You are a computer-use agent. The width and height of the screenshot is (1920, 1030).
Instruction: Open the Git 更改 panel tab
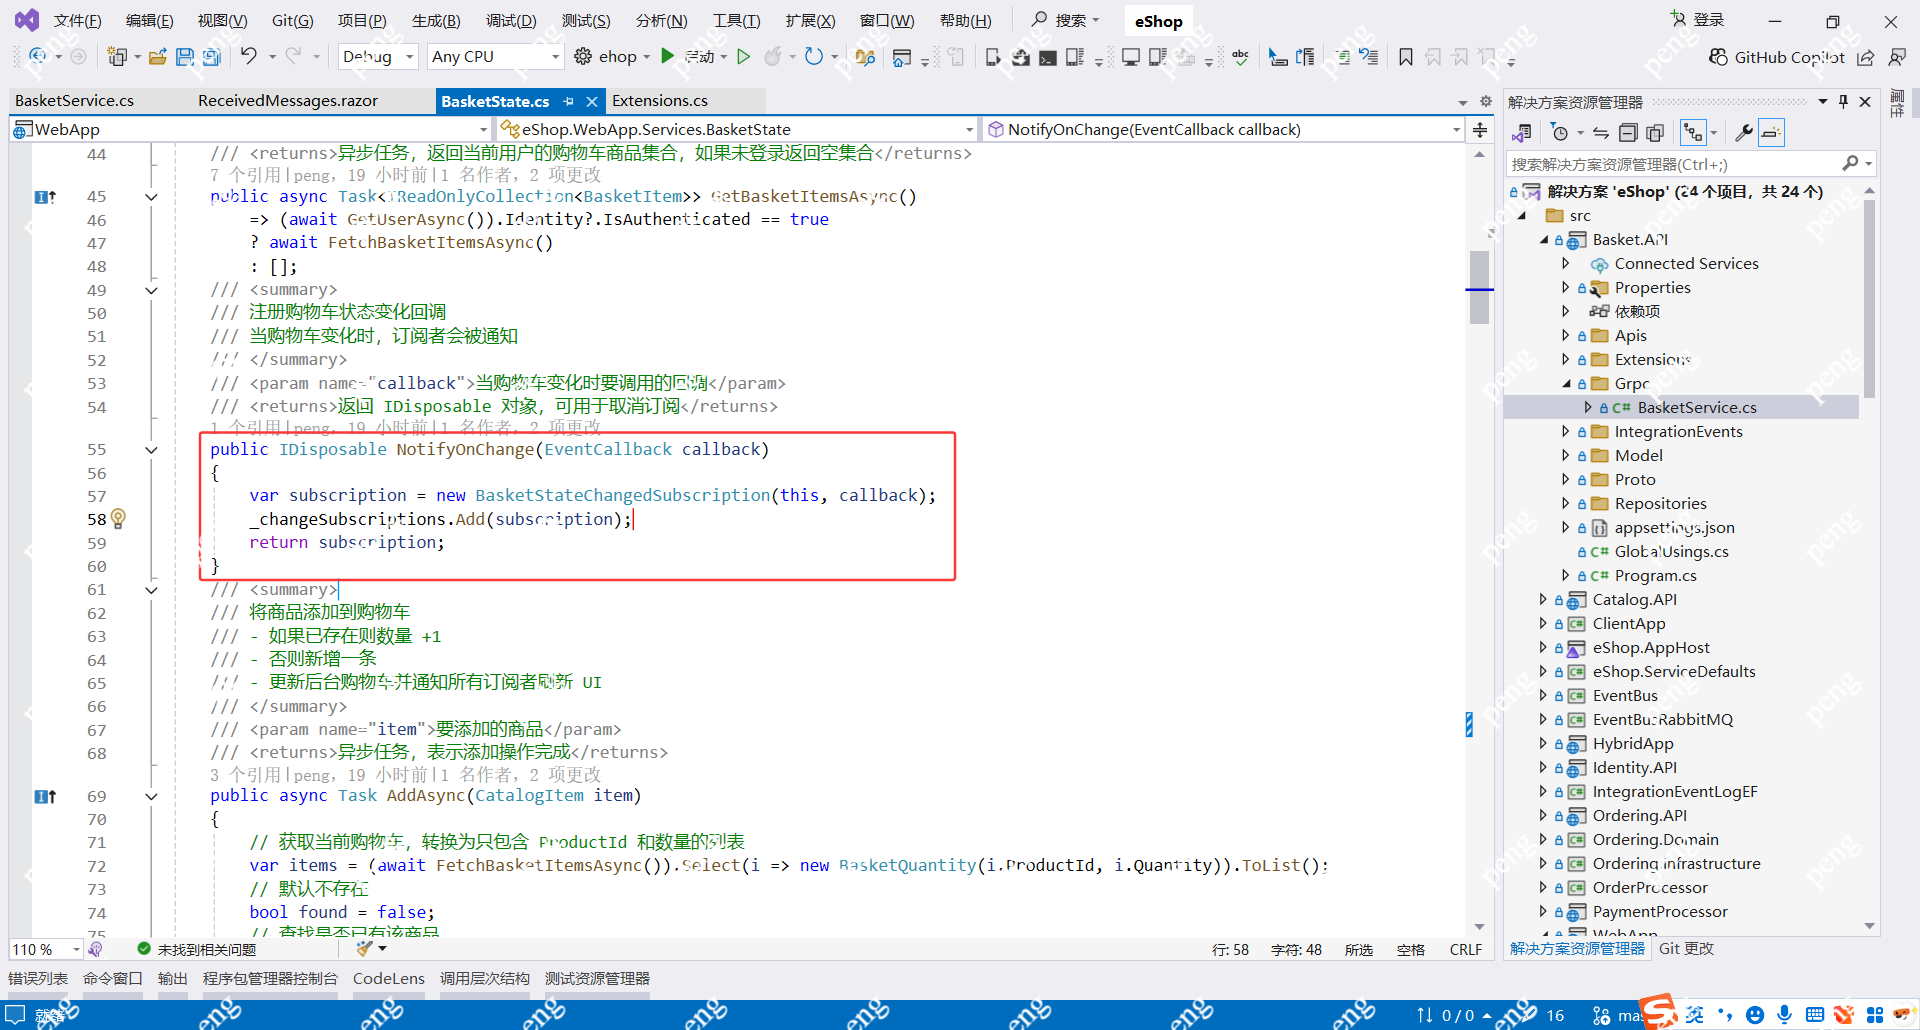1685,949
